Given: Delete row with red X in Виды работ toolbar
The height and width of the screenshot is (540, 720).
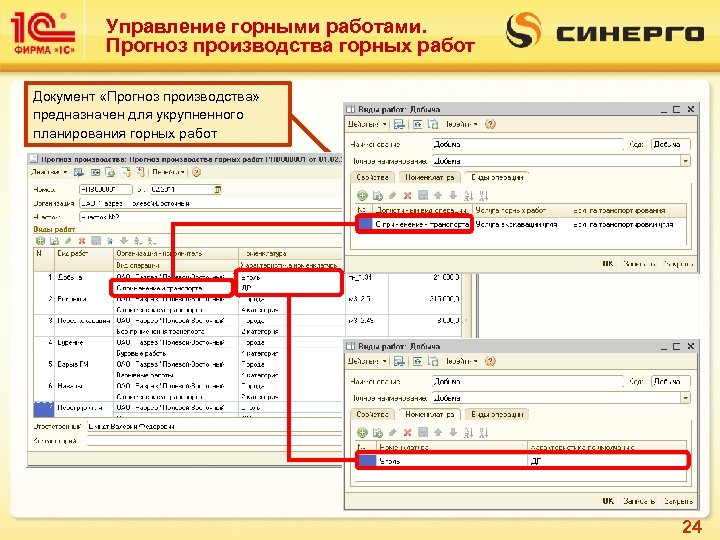Looking at the screenshot, I should [x=82, y=241].
